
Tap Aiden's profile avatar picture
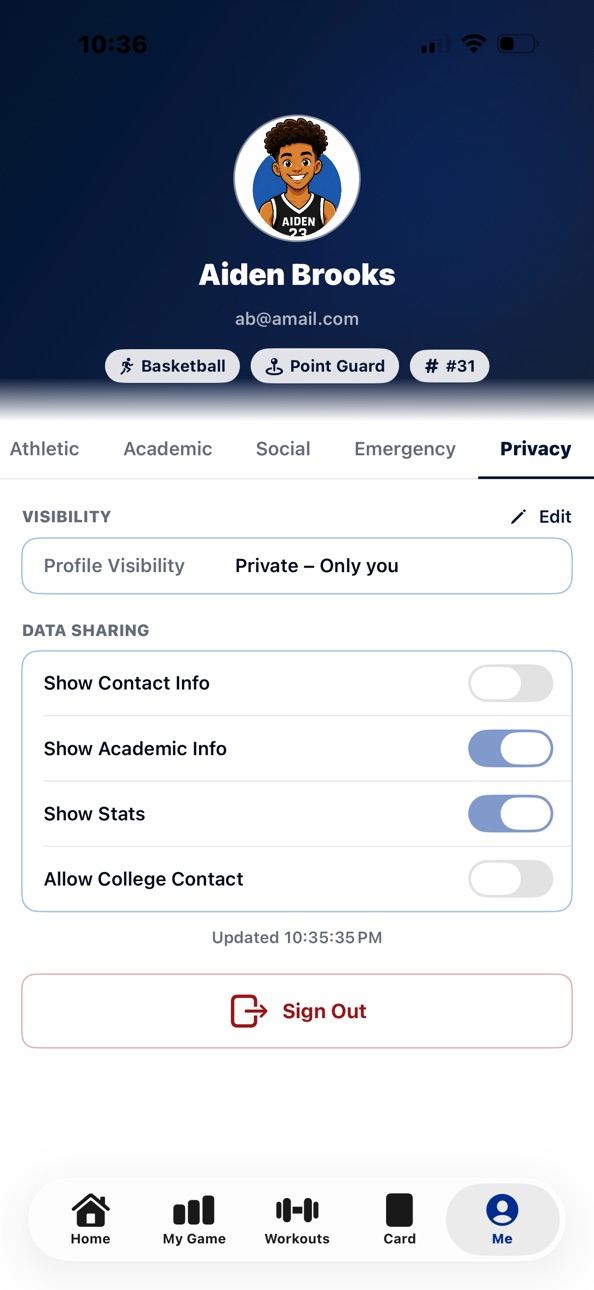tap(297, 178)
